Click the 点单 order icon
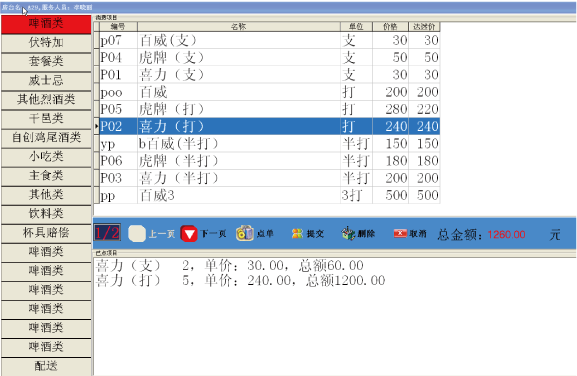 point(245,233)
